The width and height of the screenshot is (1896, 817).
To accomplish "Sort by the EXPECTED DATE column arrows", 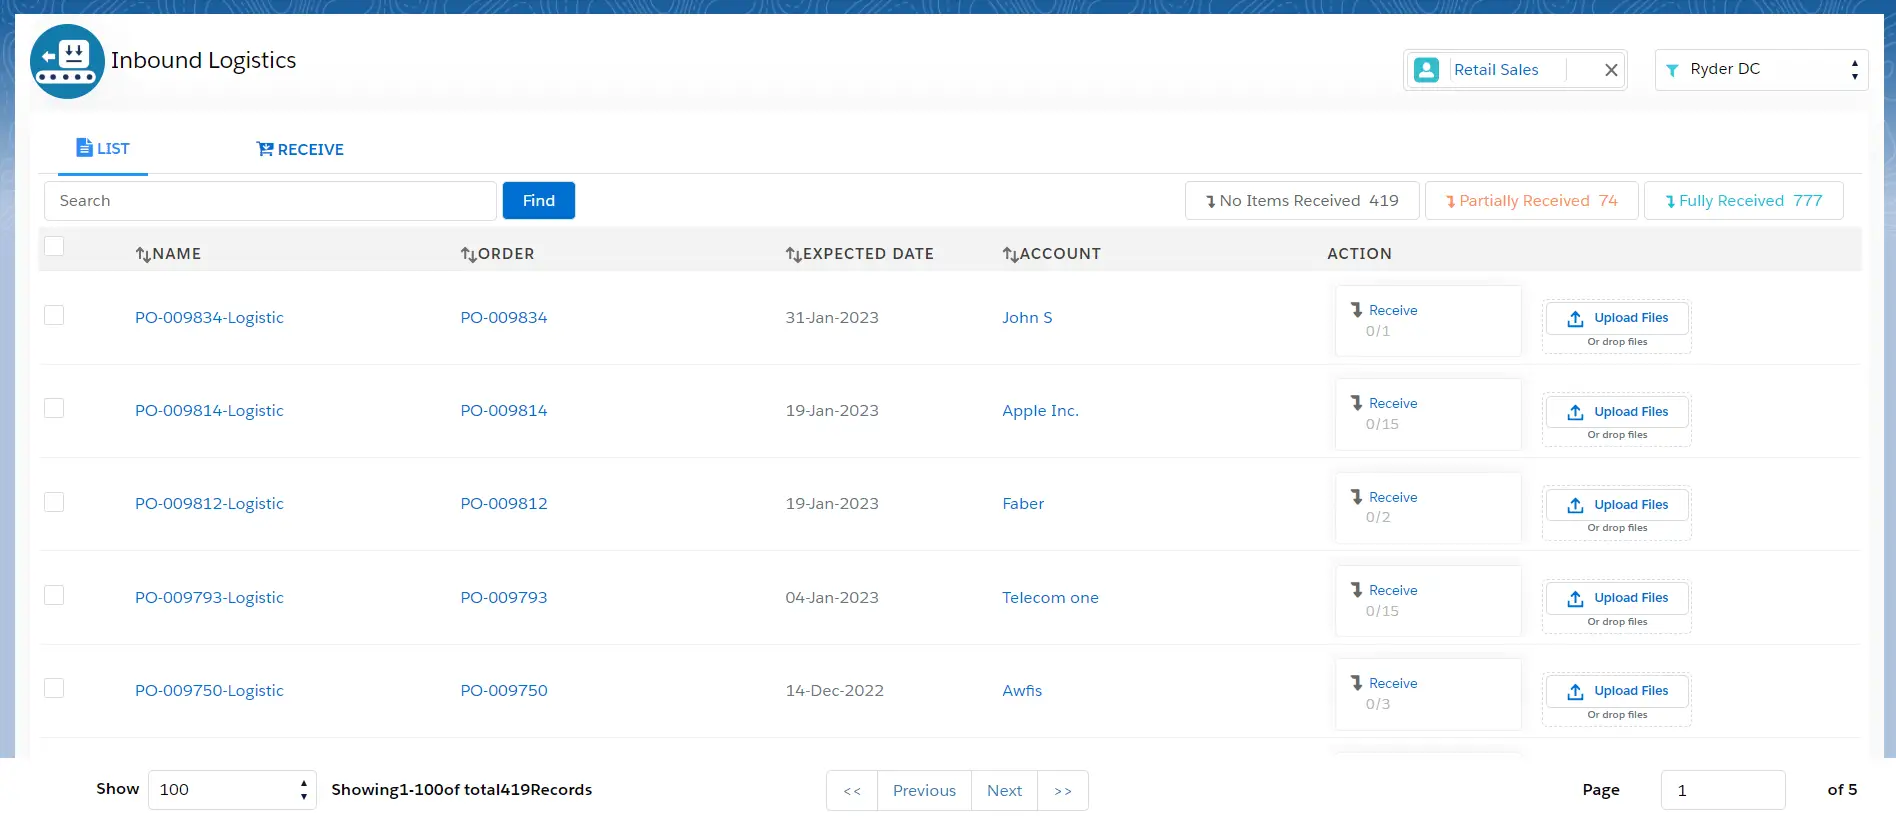I will [x=793, y=254].
